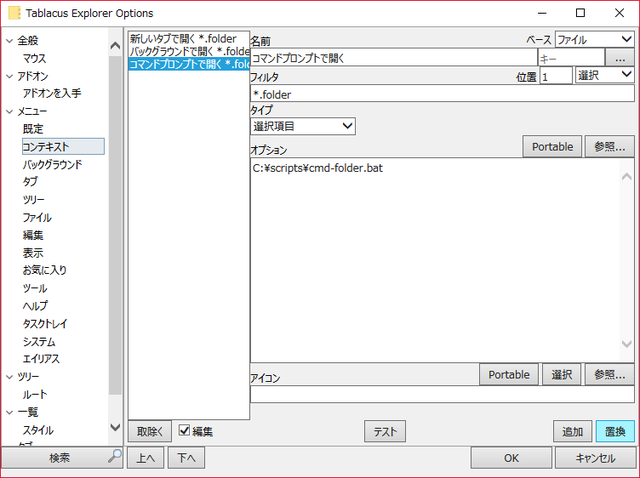Select バックグラウンド in the tree
640x478 pixels.
[52, 165]
